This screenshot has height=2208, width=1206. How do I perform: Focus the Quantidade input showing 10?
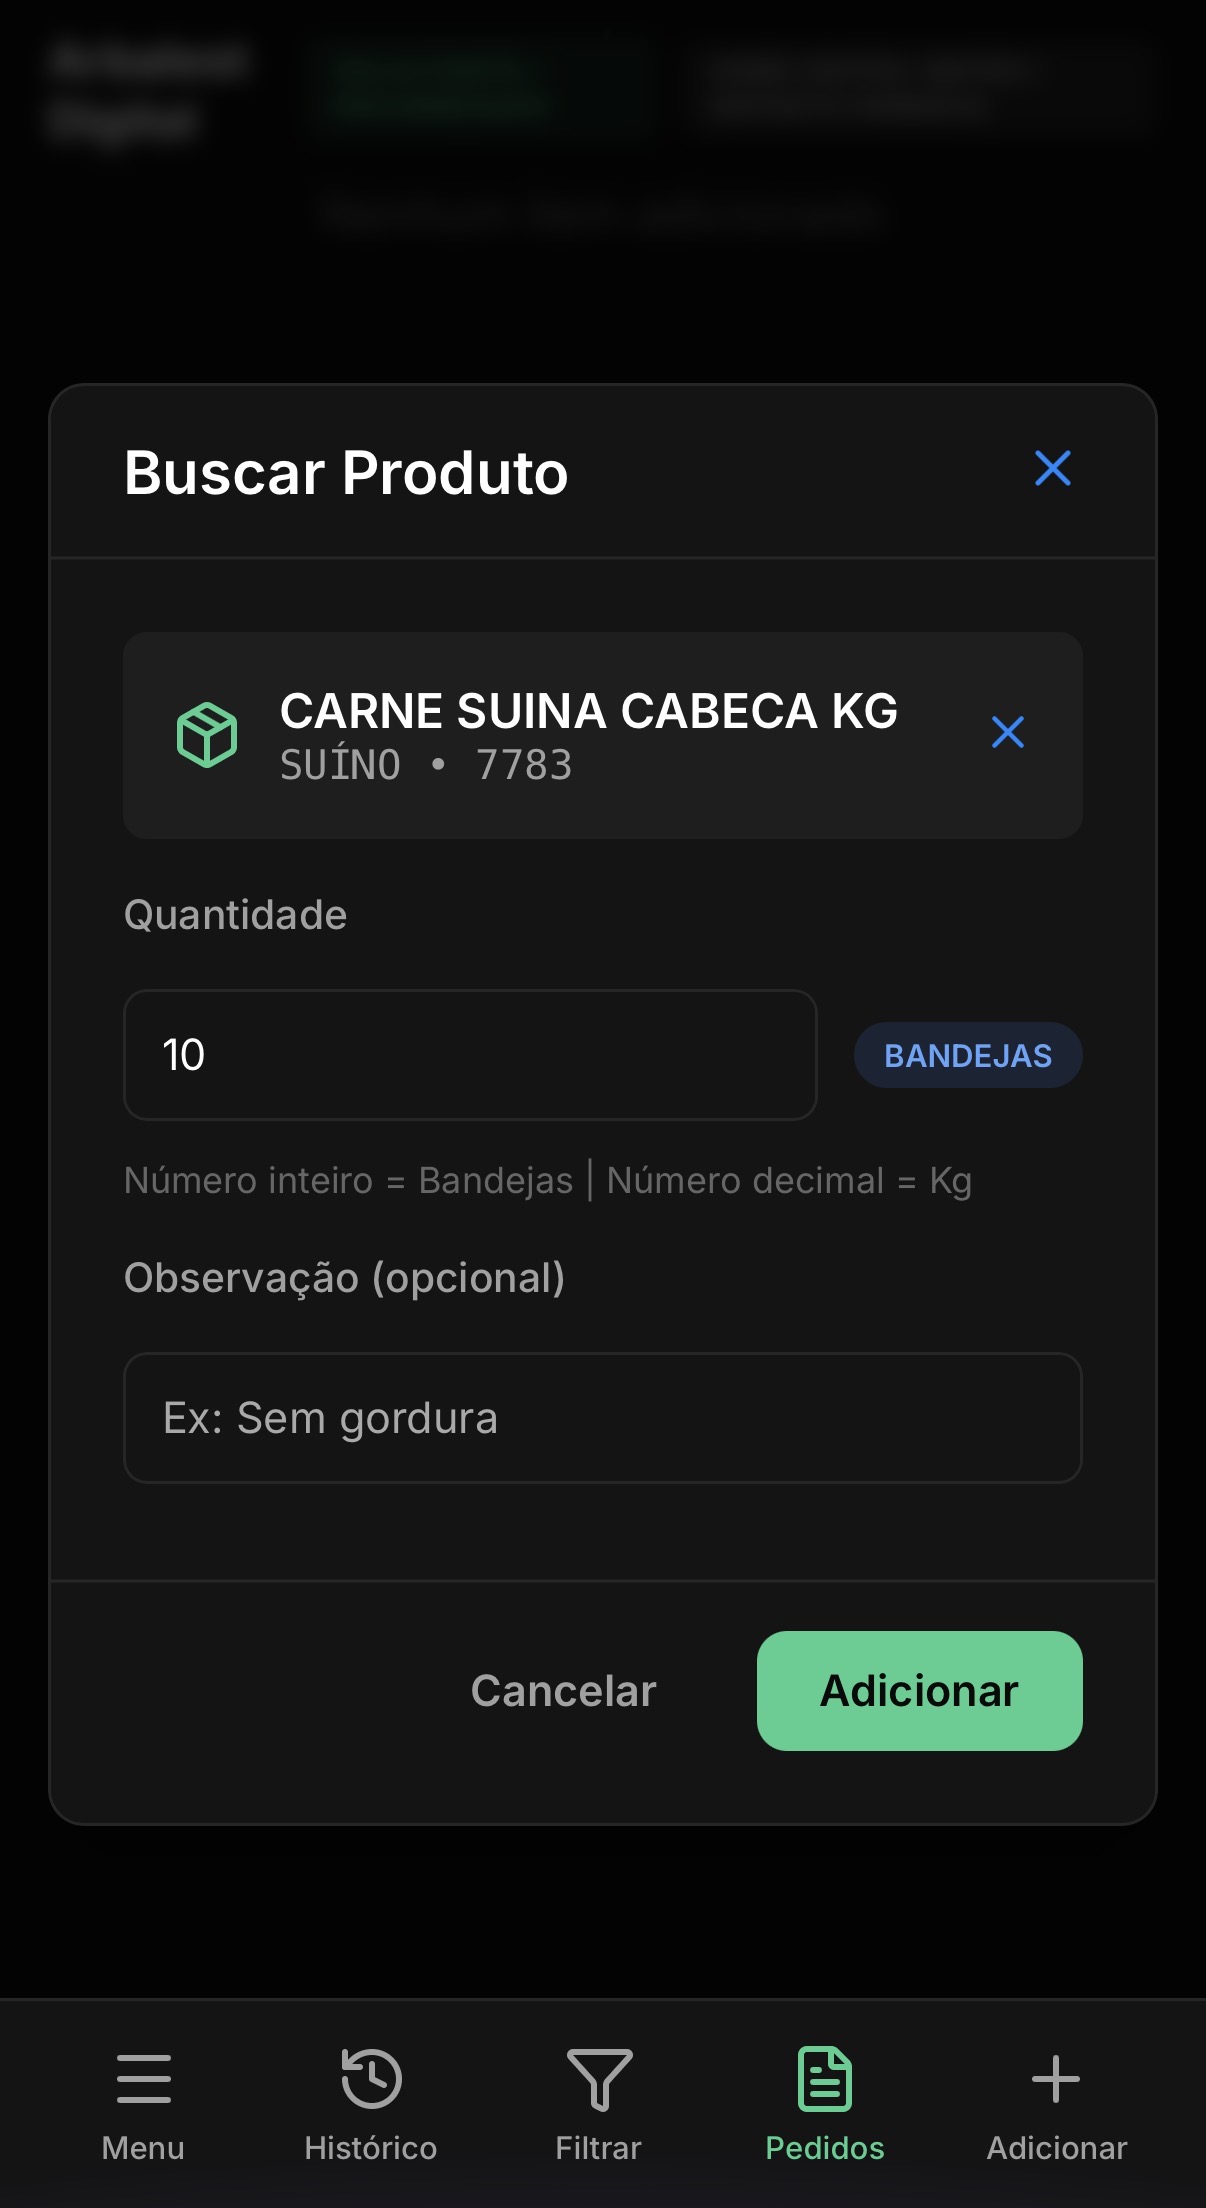click(470, 1055)
